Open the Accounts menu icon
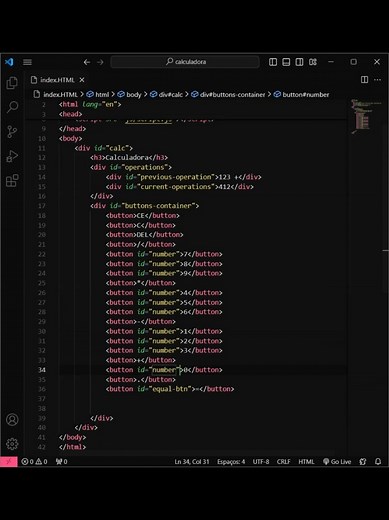 pos(12,420)
